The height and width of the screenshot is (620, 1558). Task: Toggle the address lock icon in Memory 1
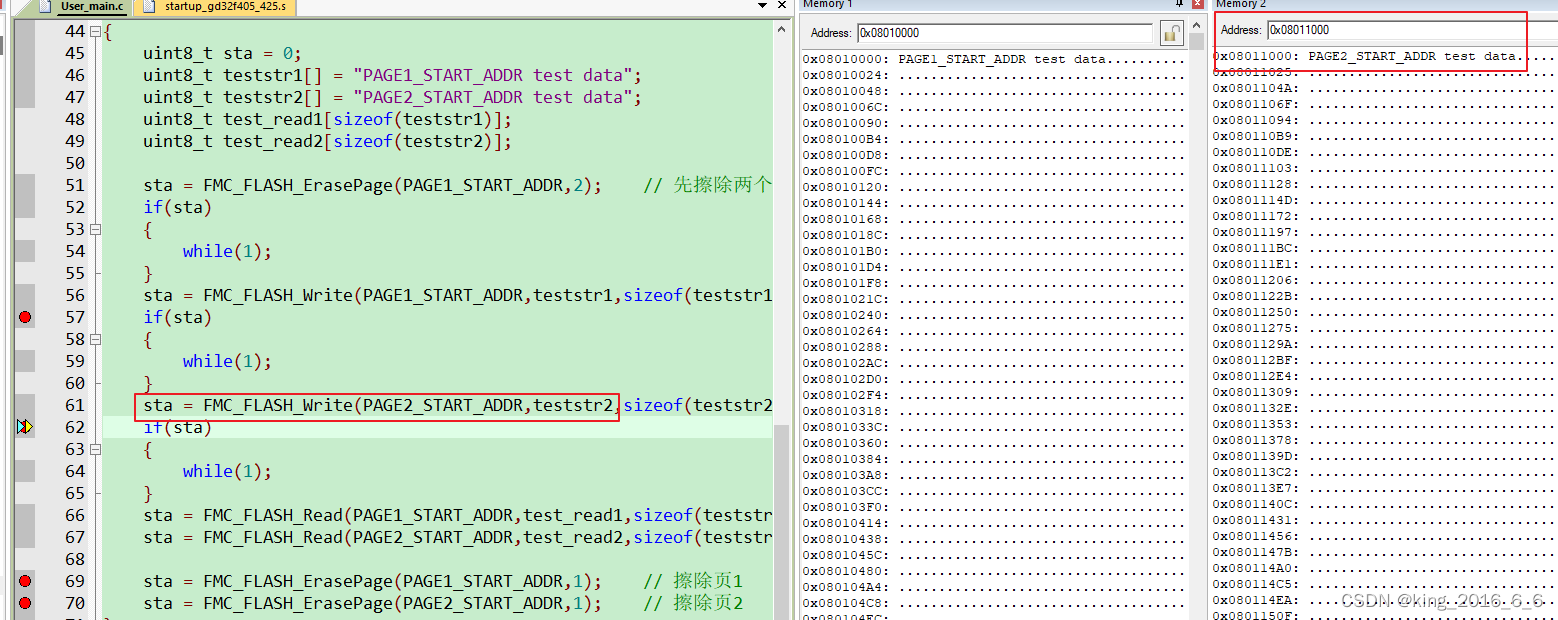(x=1172, y=33)
